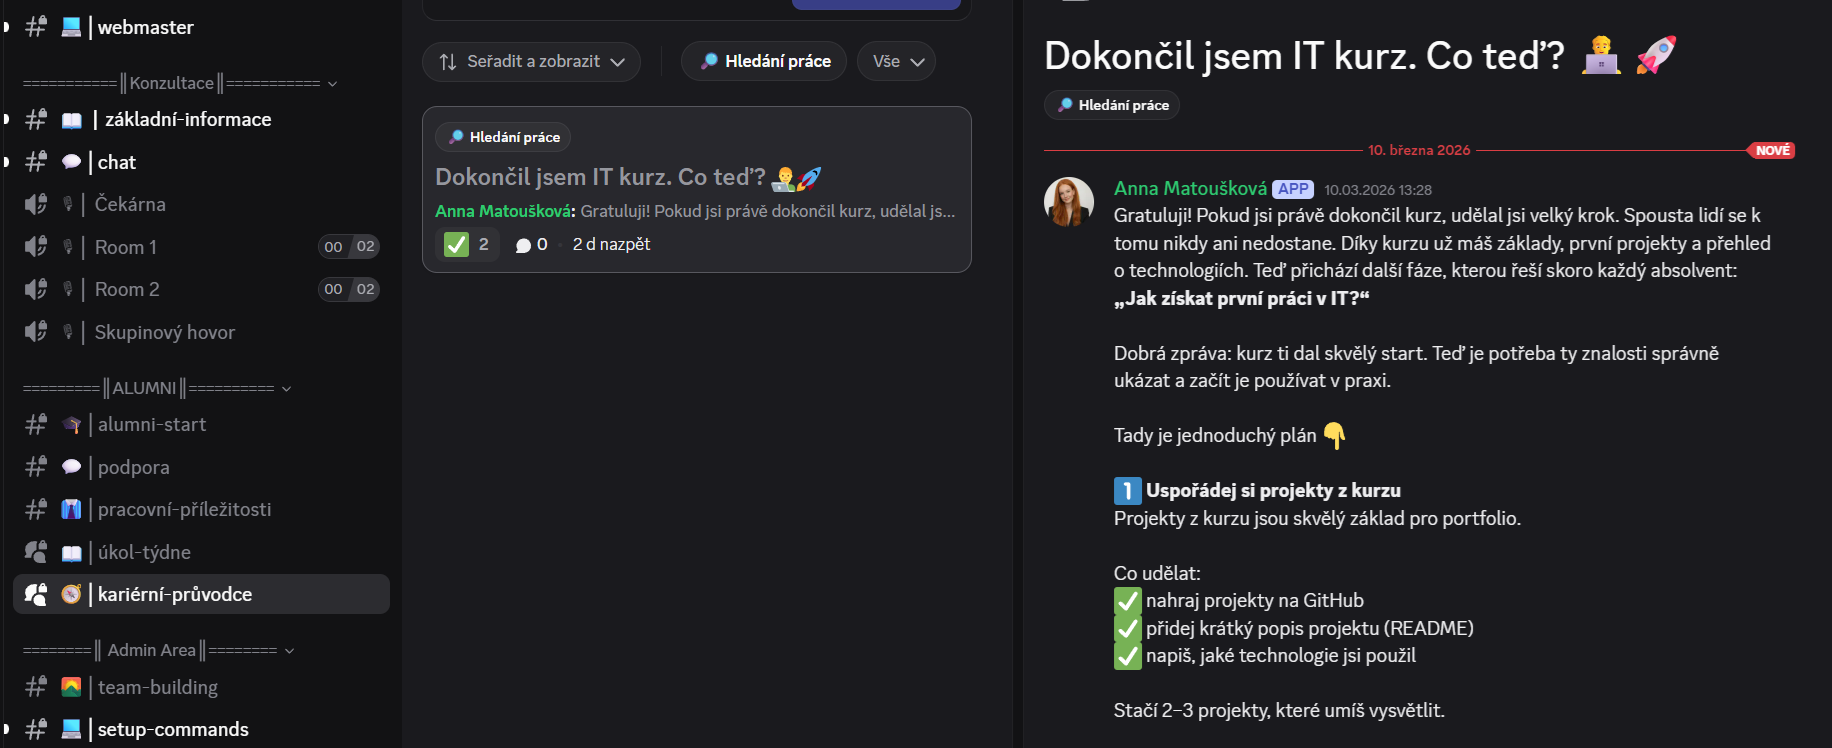Image resolution: width=1832 pixels, height=748 pixels.
Task: Click the NOVÉ new messages badge
Action: point(1772,151)
